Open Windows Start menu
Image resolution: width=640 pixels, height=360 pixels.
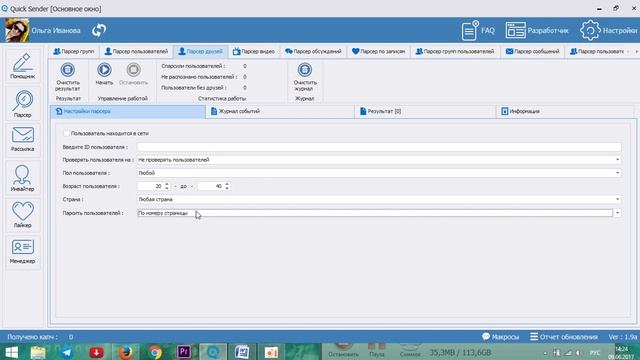(x=11, y=352)
